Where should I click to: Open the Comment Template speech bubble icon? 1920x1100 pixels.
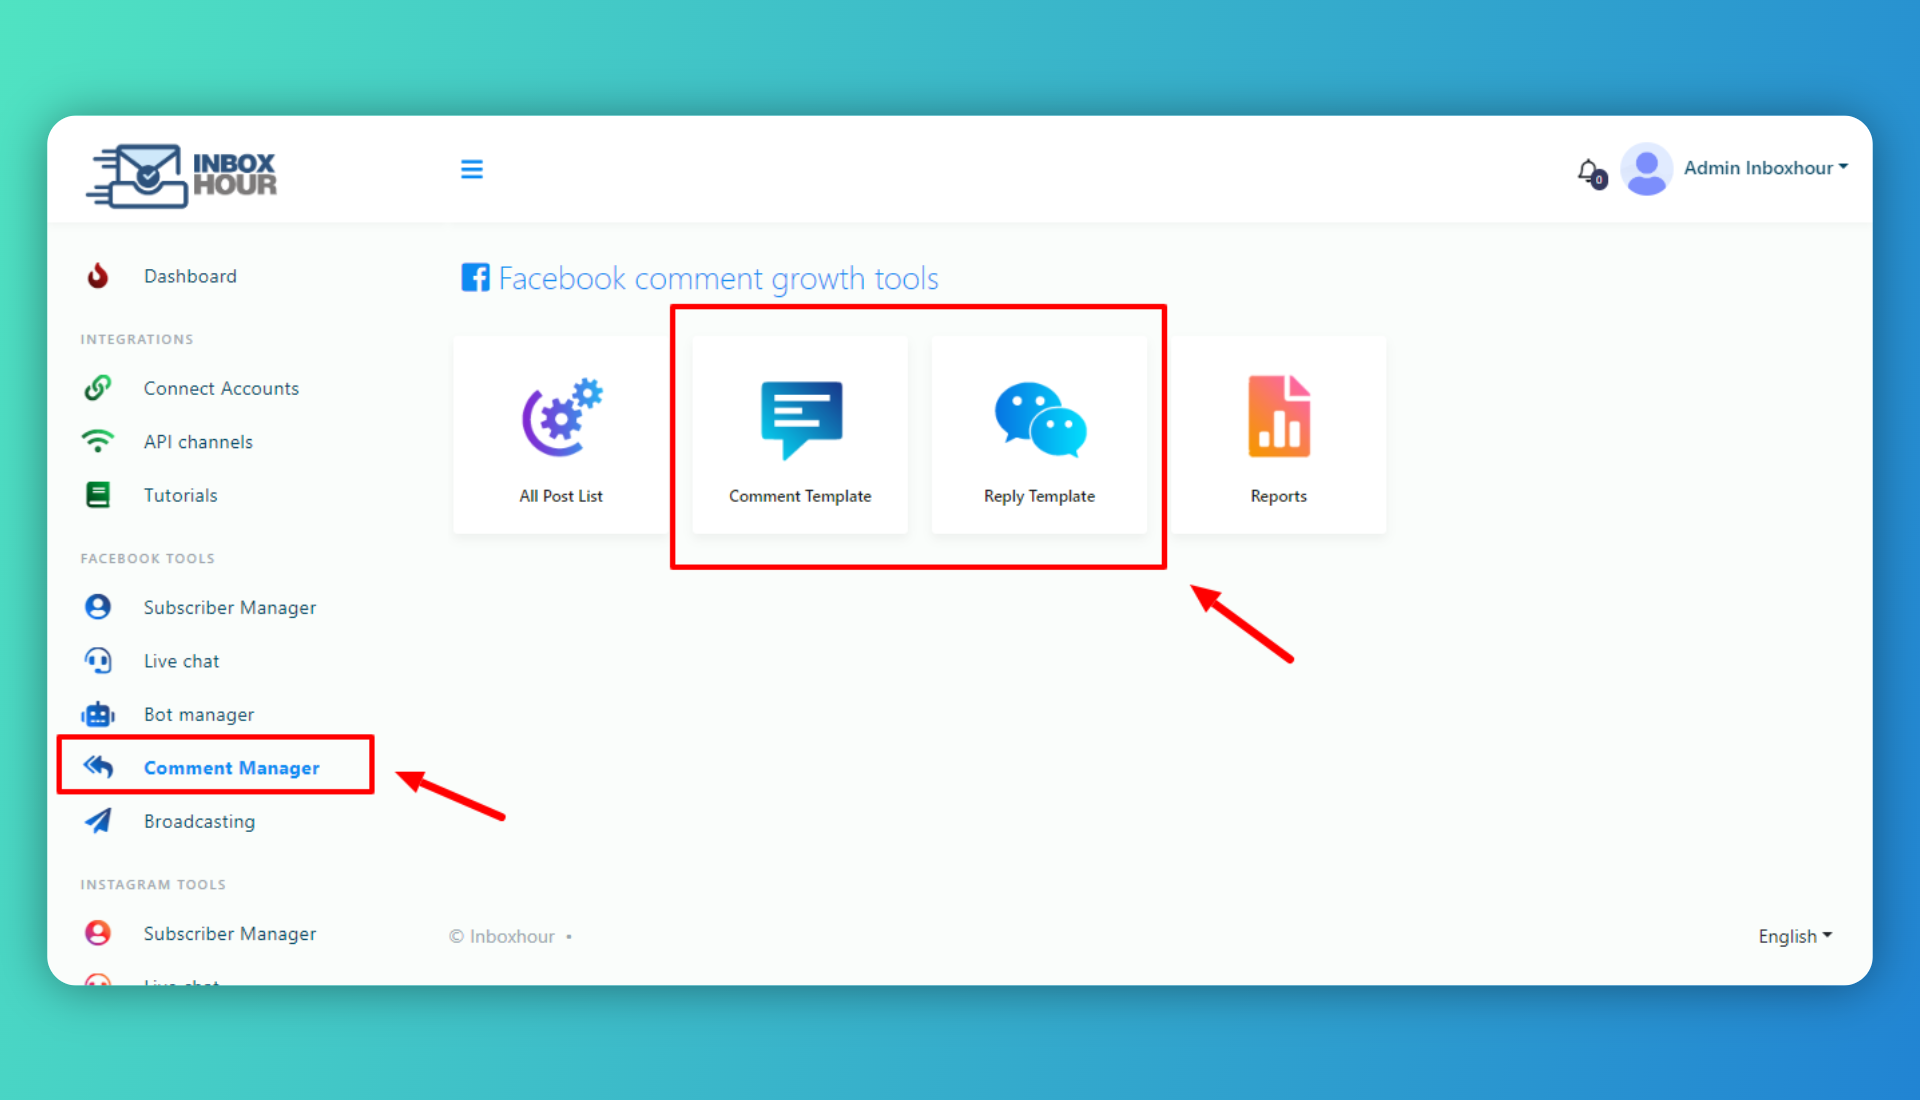(x=800, y=418)
